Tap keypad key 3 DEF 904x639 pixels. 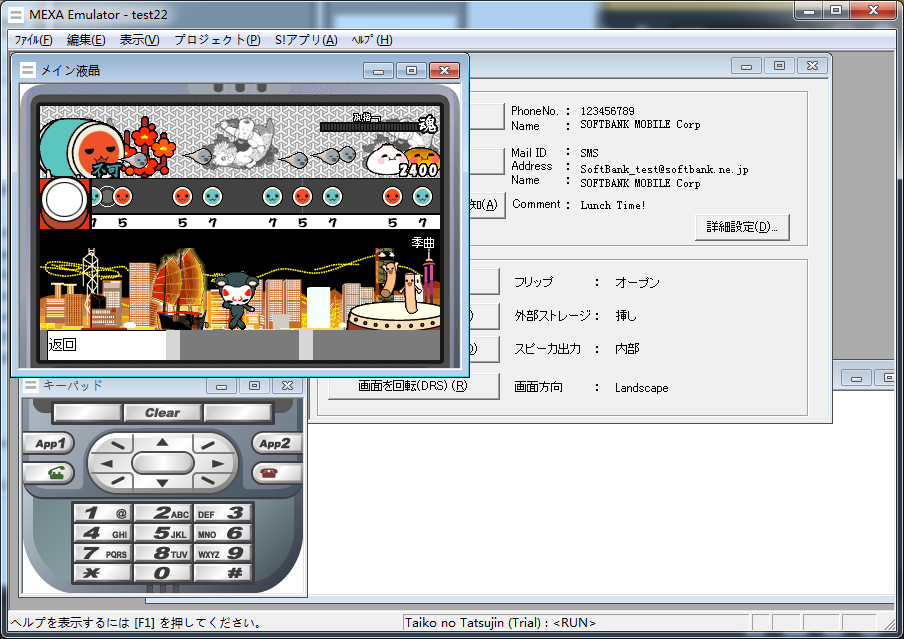pyautogui.click(x=223, y=513)
